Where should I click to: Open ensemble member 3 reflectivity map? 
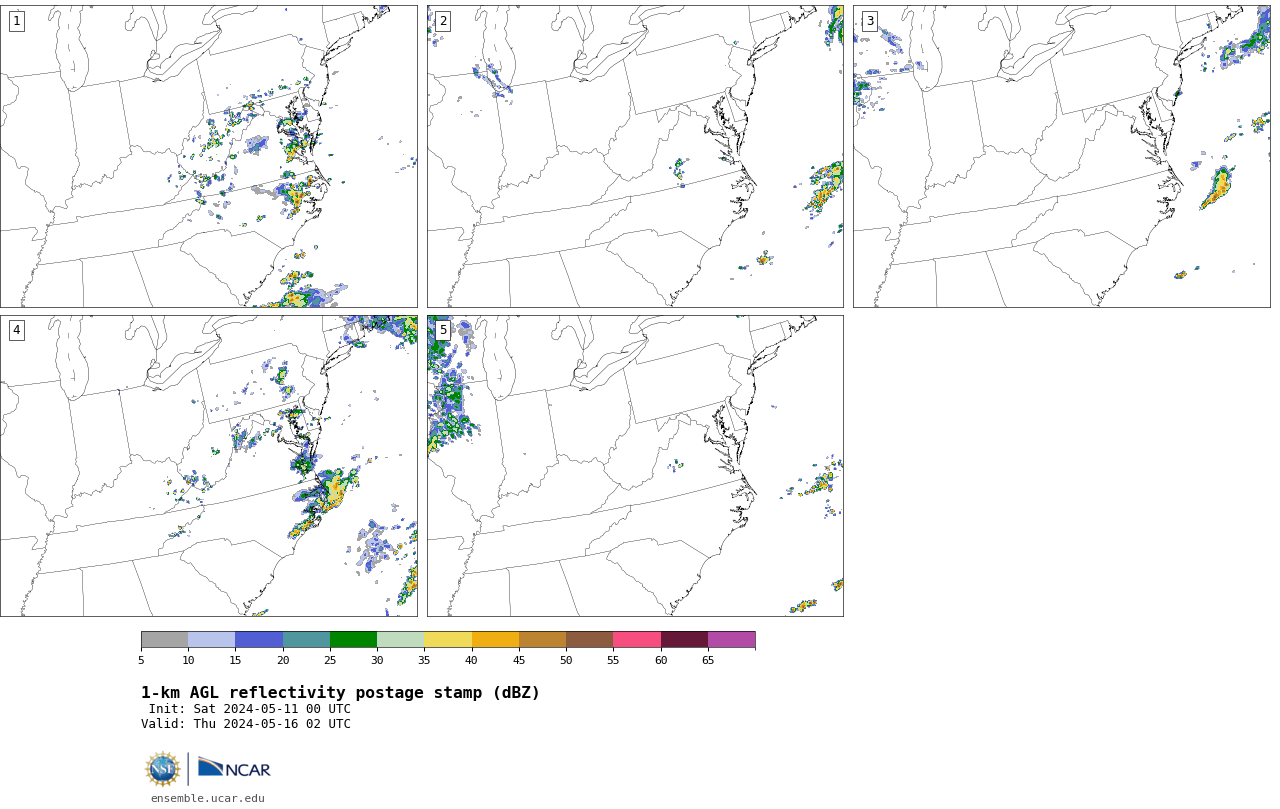1061,156
